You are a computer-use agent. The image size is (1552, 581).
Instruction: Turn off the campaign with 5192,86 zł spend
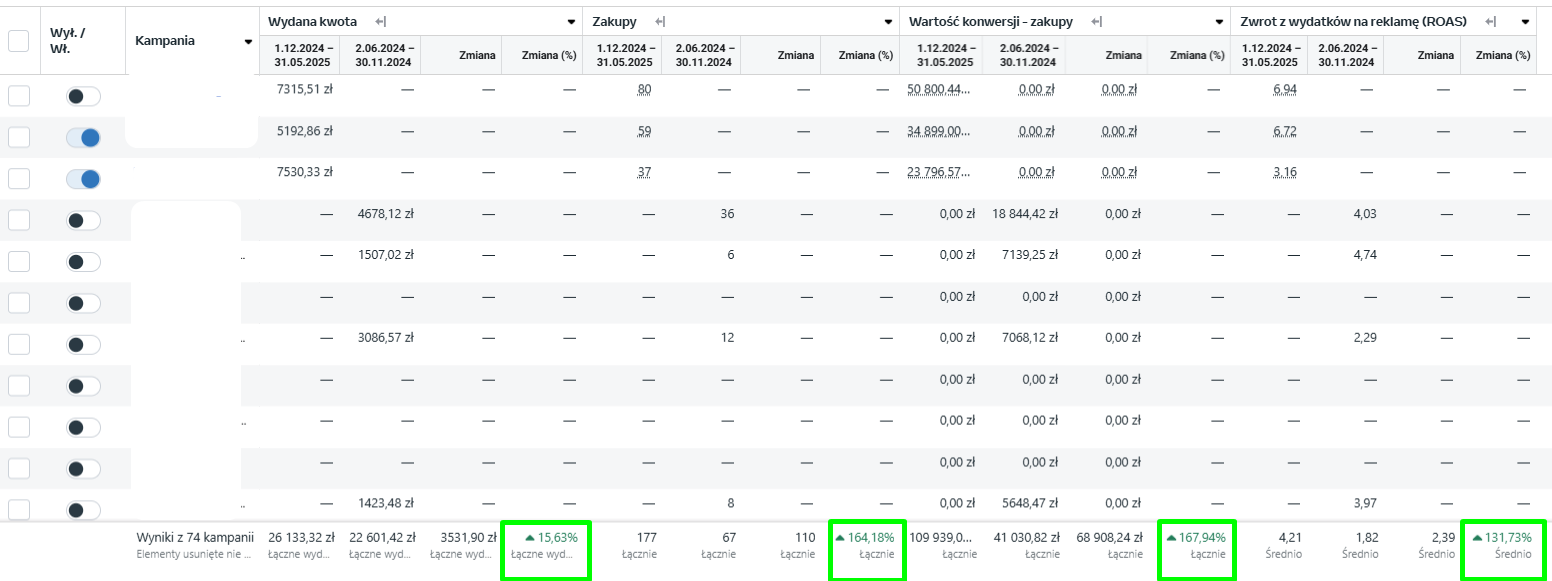[x=83, y=138]
